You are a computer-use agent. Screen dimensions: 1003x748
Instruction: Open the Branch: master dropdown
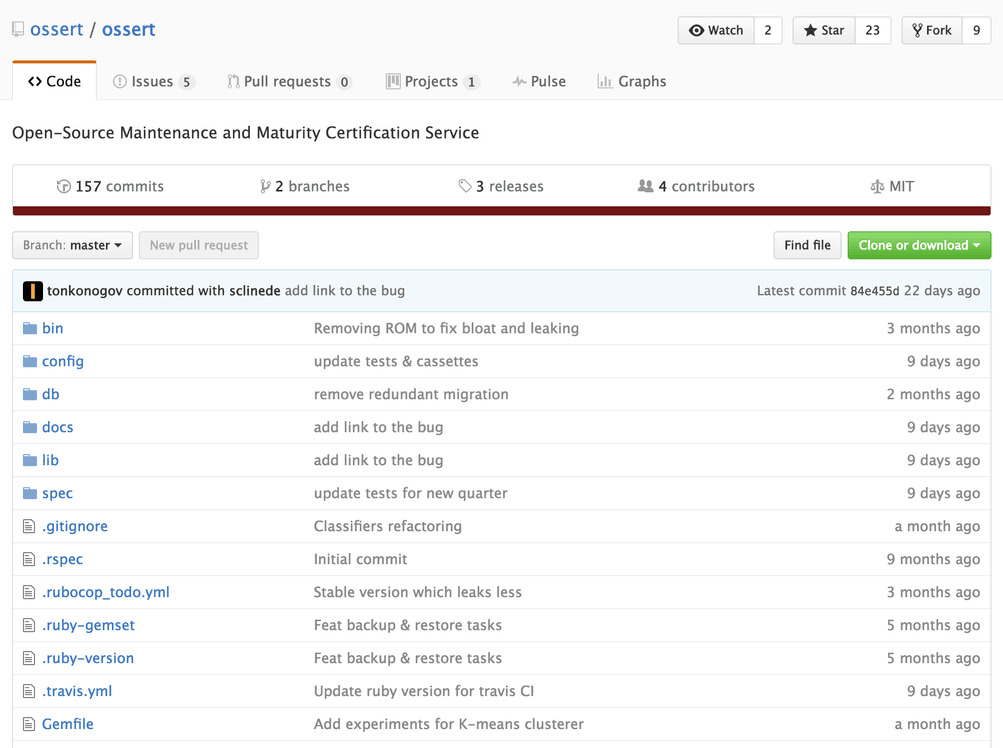pyautogui.click(x=71, y=245)
